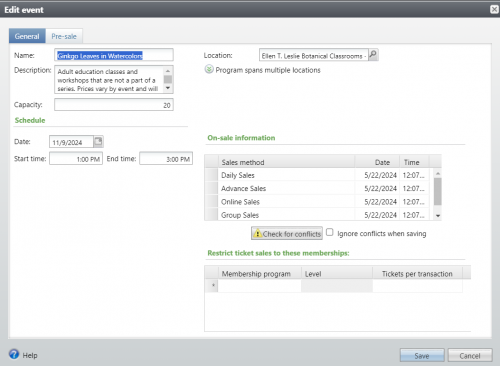This screenshot has height=366, width=500.
Task: Click the Save button
Action: 422,355
